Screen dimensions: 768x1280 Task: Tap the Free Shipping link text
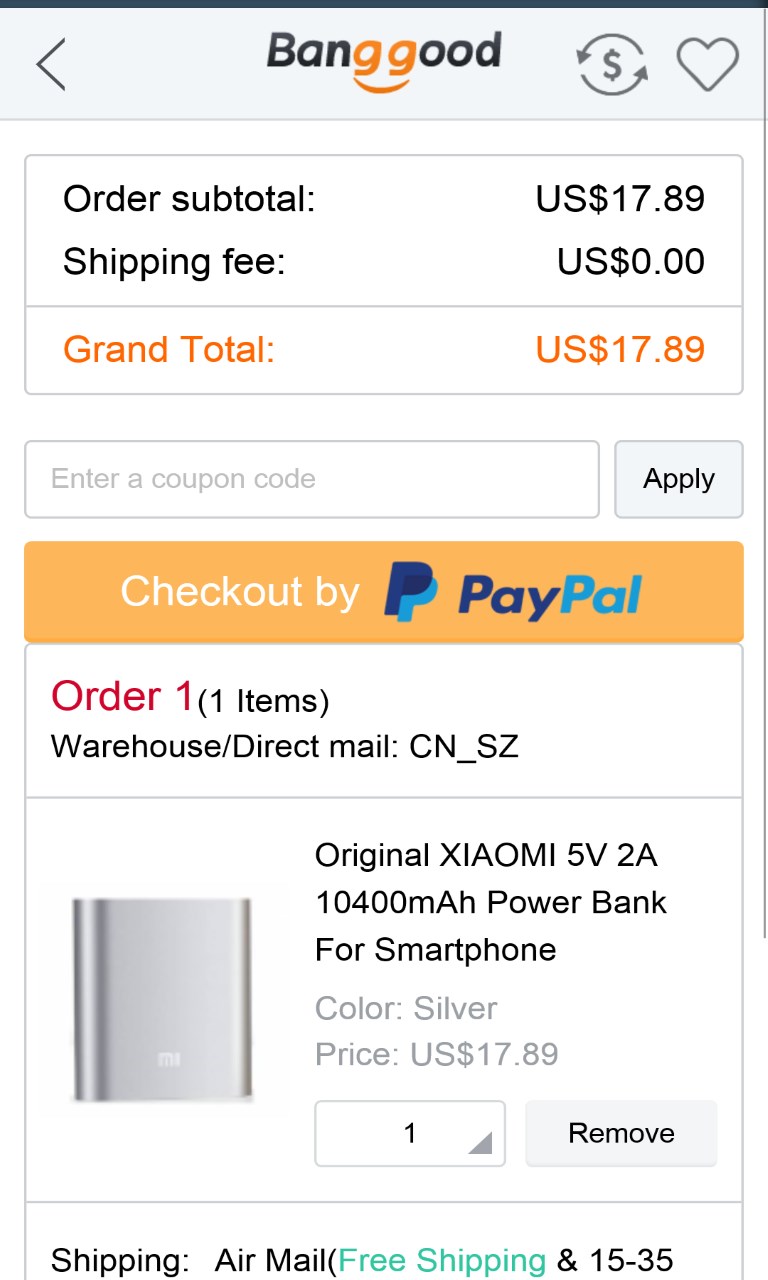[x=442, y=1259]
